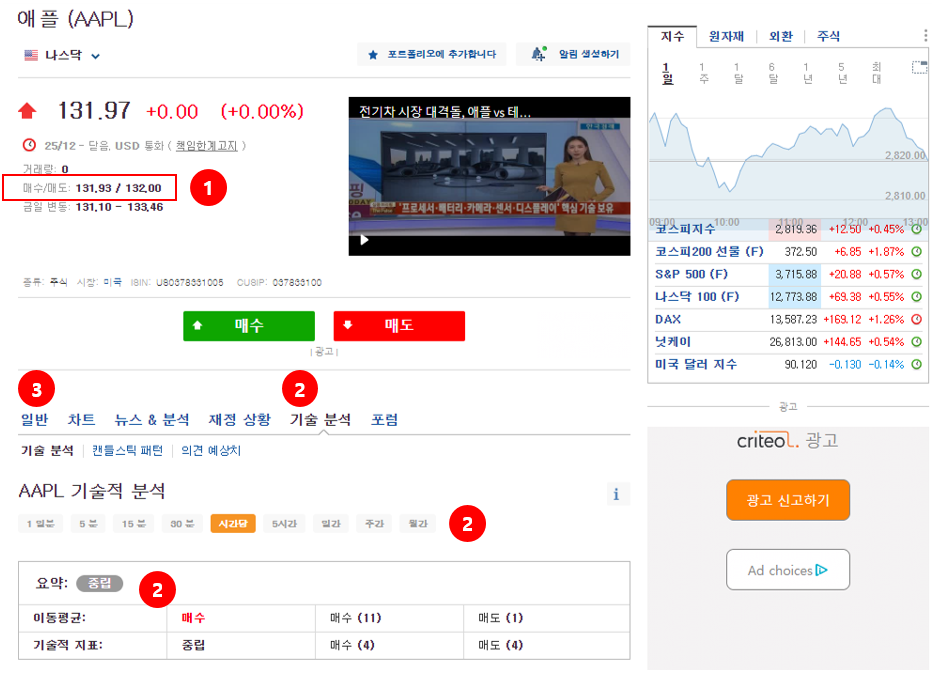Select the 외환 tab in the market widget
The height and width of the screenshot is (674, 936).
coord(781,36)
